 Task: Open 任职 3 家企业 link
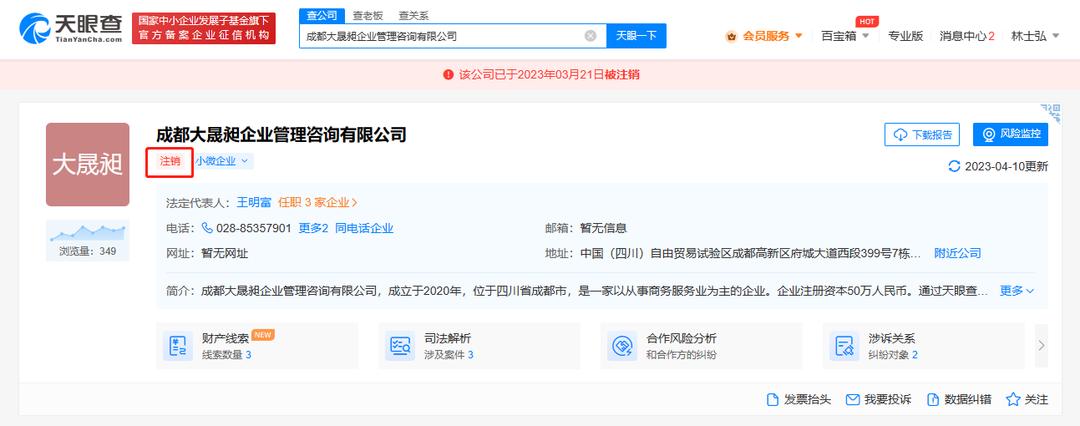[318, 203]
